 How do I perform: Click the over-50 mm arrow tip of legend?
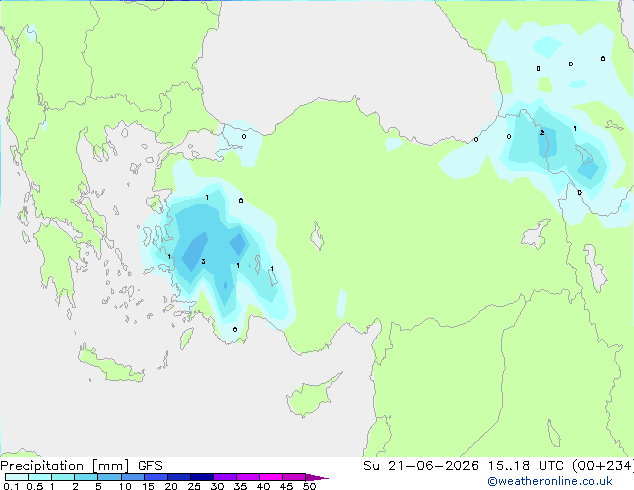pos(317,477)
